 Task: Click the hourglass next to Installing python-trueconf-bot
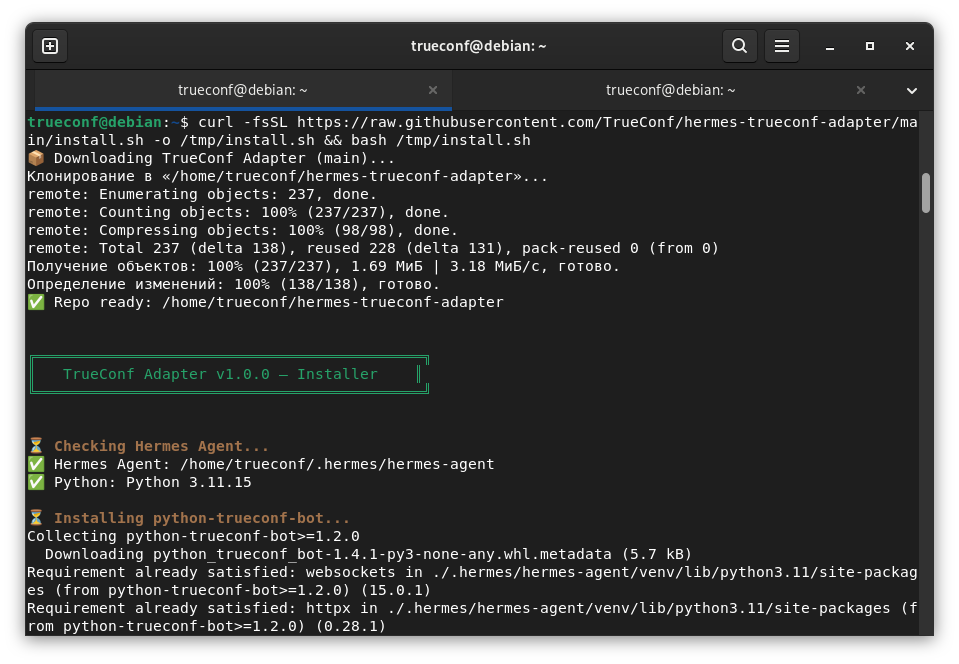click(36, 518)
